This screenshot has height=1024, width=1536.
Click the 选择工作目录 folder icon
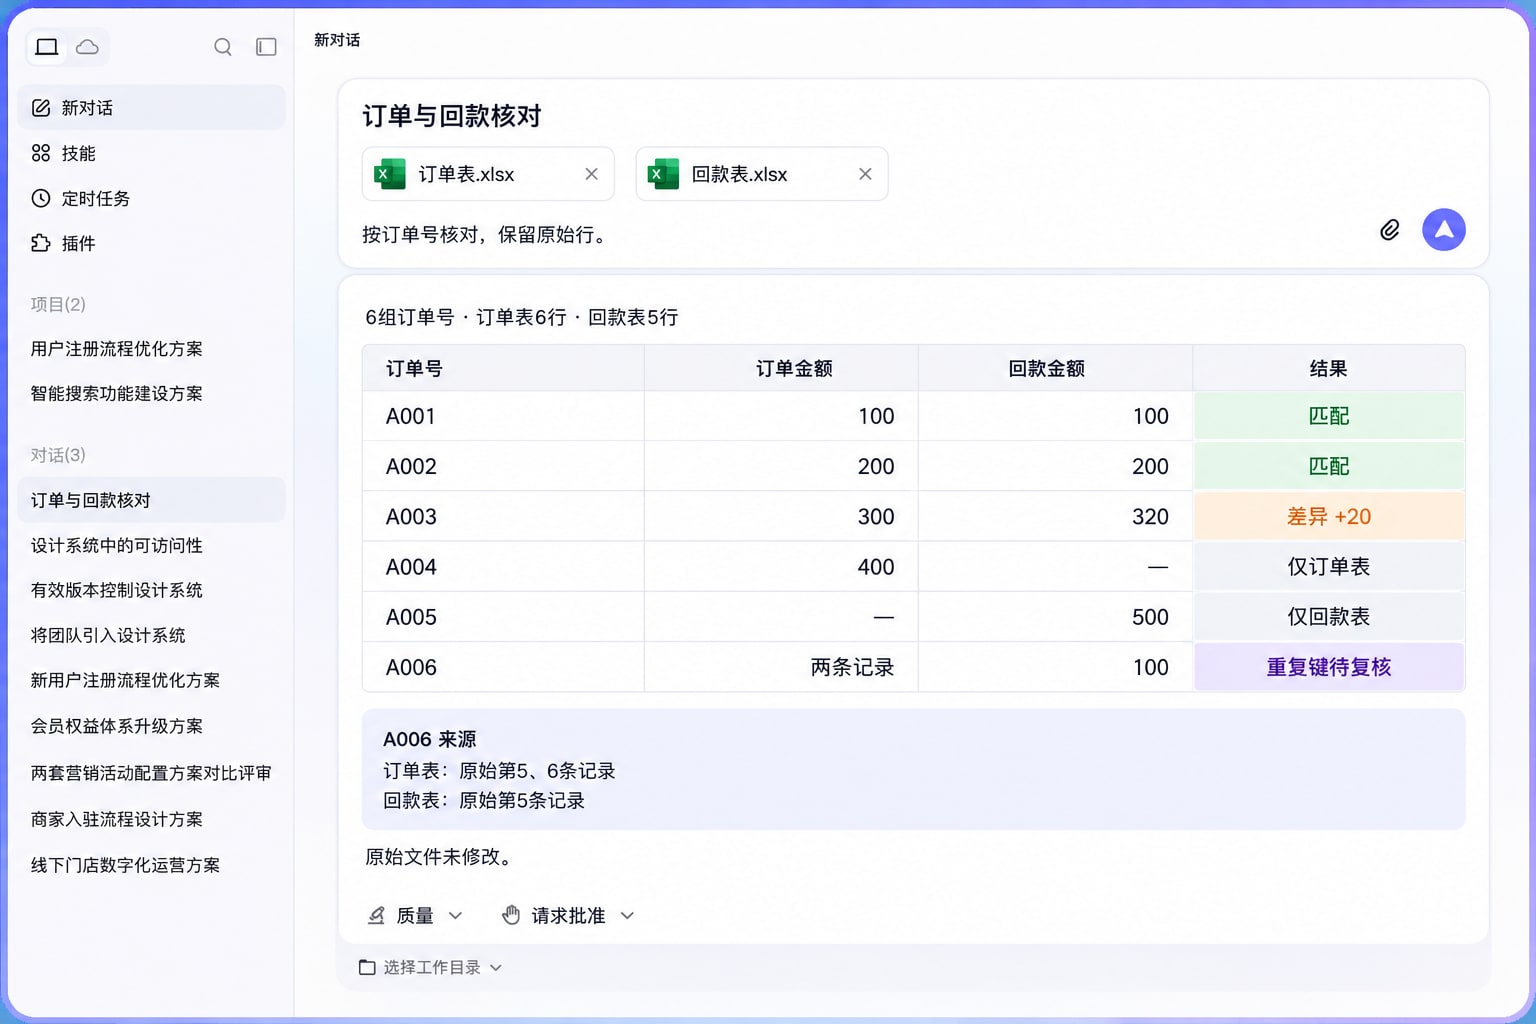(x=367, y=968)
